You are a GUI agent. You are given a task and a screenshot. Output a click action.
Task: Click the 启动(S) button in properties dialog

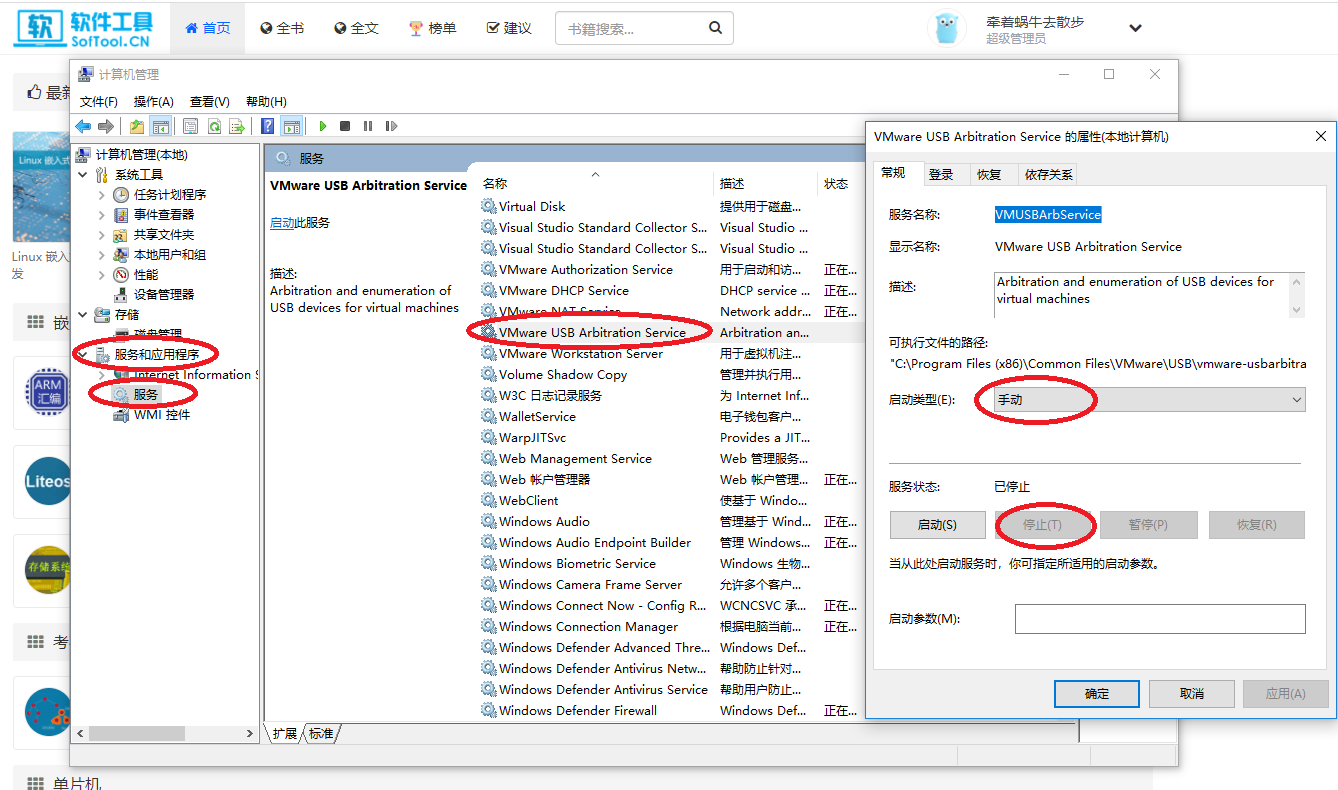tap(937, 525)
